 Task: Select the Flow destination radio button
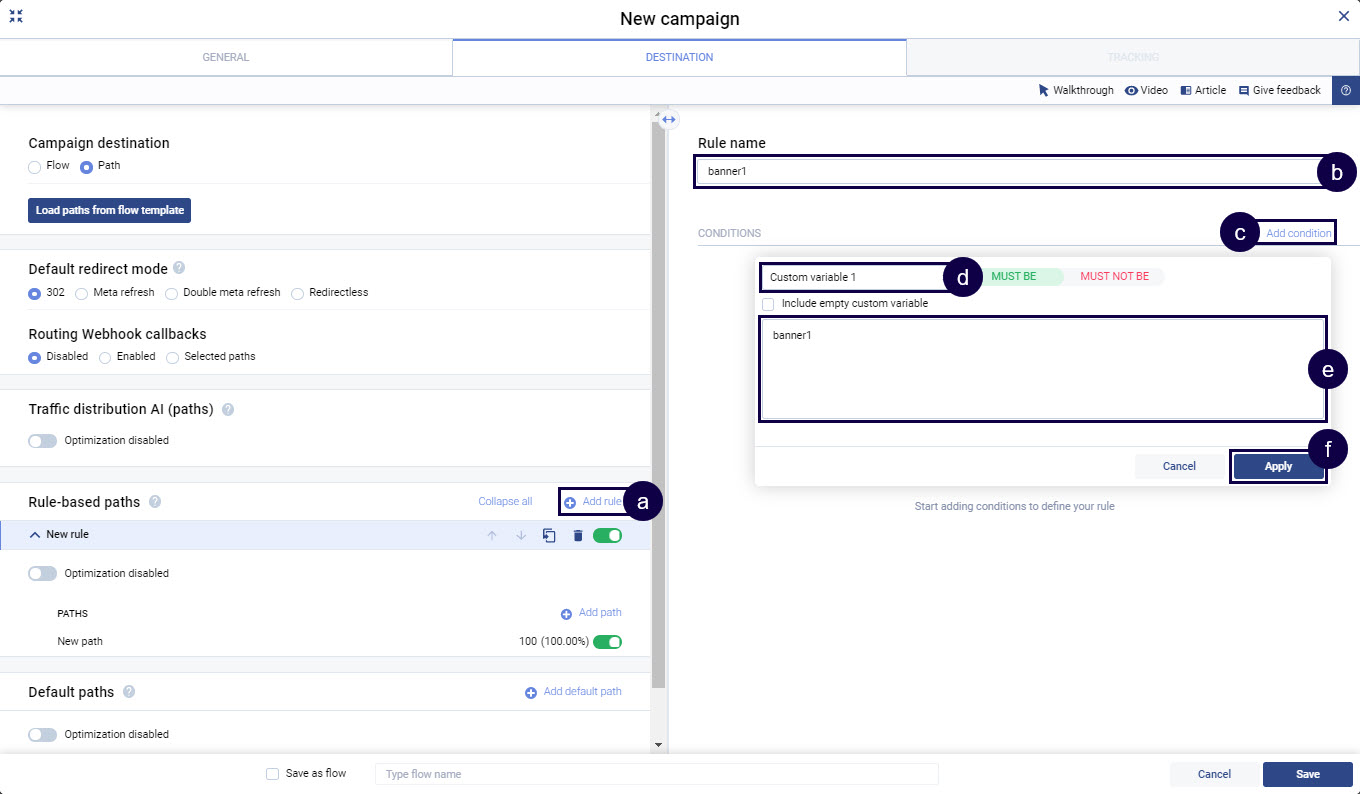[35, 166]
